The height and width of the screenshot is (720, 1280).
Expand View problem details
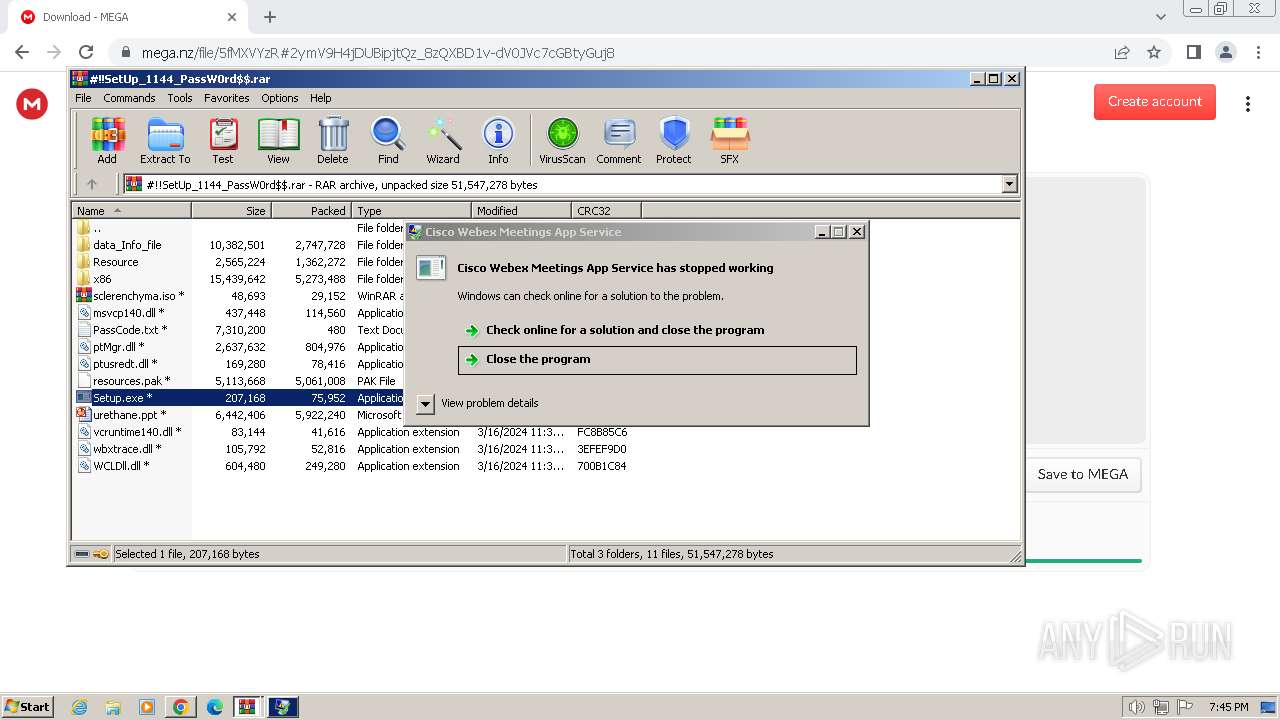[x=478, y=403]
